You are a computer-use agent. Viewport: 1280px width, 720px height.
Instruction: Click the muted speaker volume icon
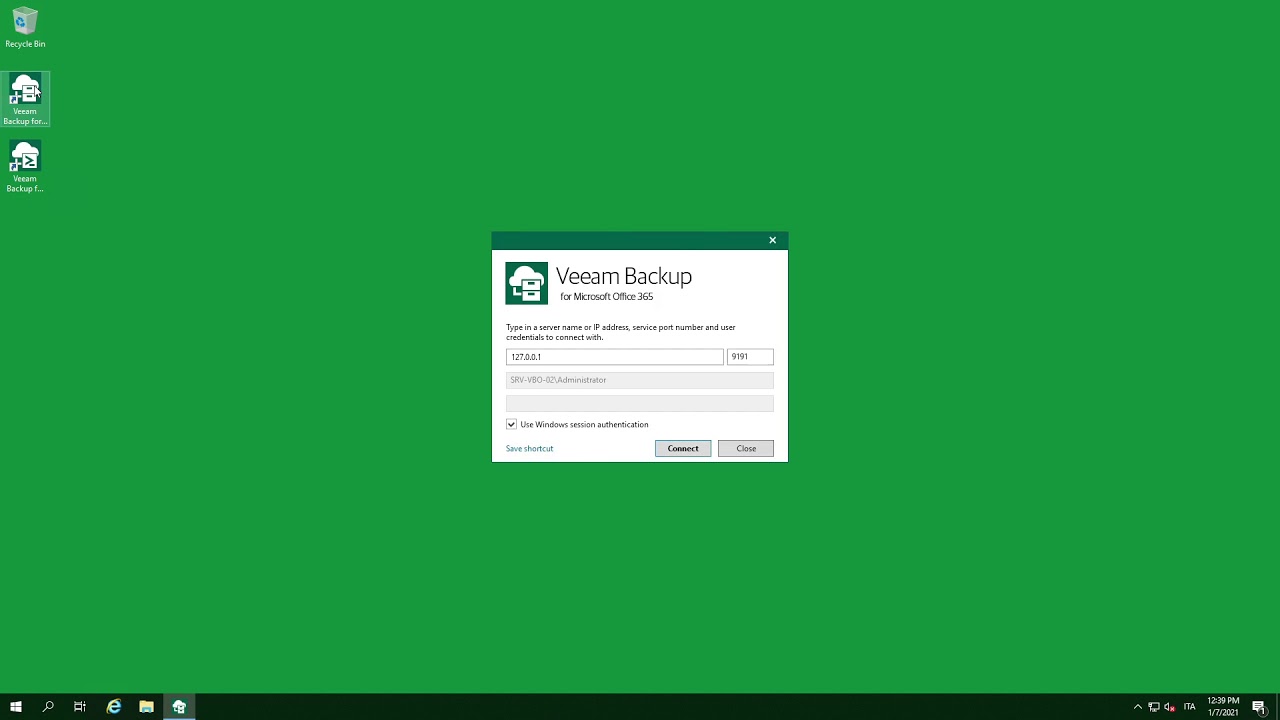coord(1169,707)
